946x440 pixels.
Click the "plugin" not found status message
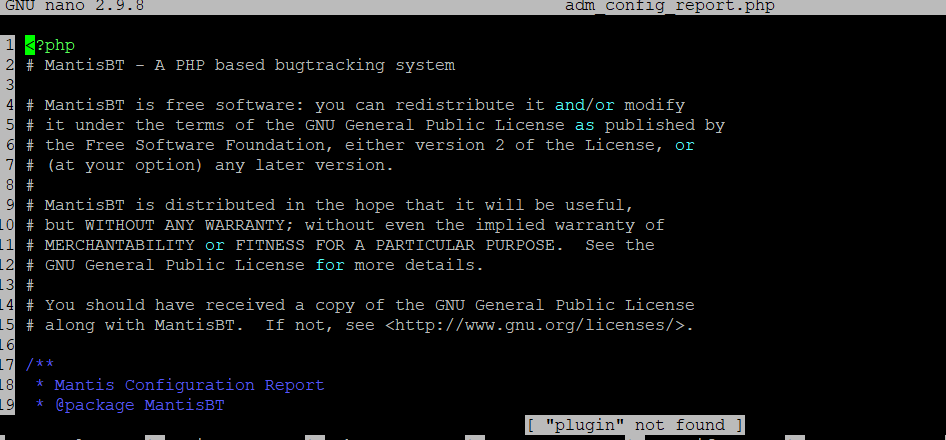point(635,425)
